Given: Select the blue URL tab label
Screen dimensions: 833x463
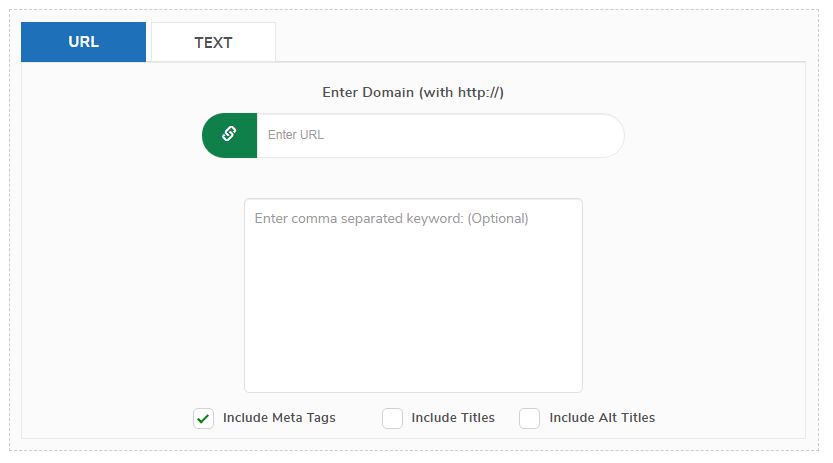Looking at the screenshot, I should click(x=83, y=42).
